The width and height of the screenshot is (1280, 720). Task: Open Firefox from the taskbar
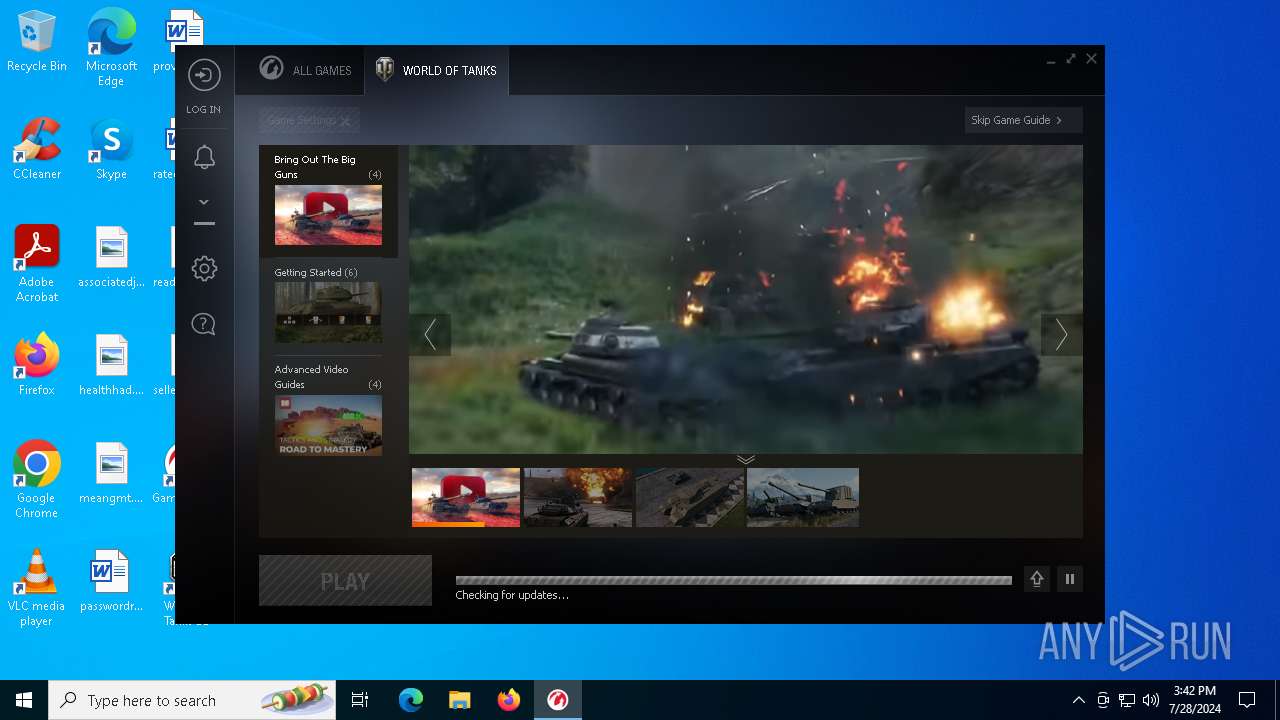509,700
